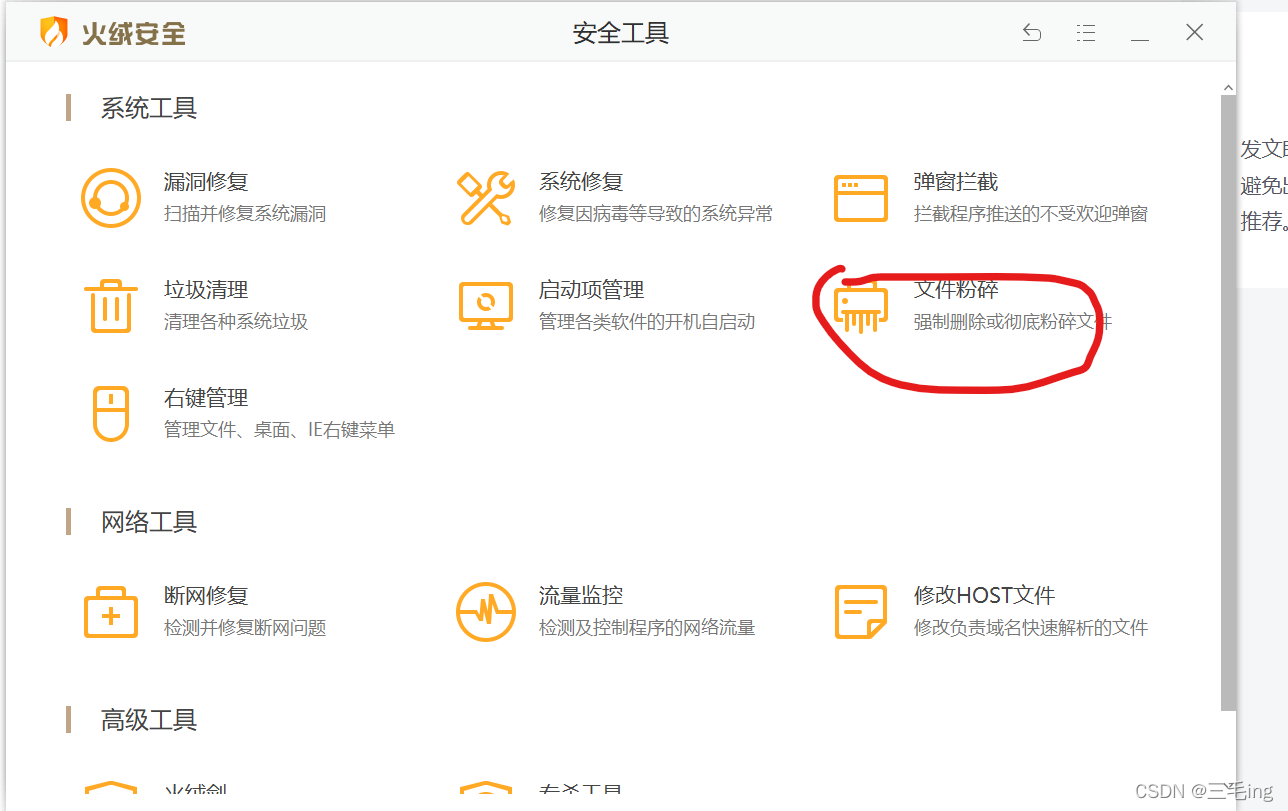Click description 清理各种系统垃圾
The height and width of the screenshot is (811, 1288).
click(236, 322)
